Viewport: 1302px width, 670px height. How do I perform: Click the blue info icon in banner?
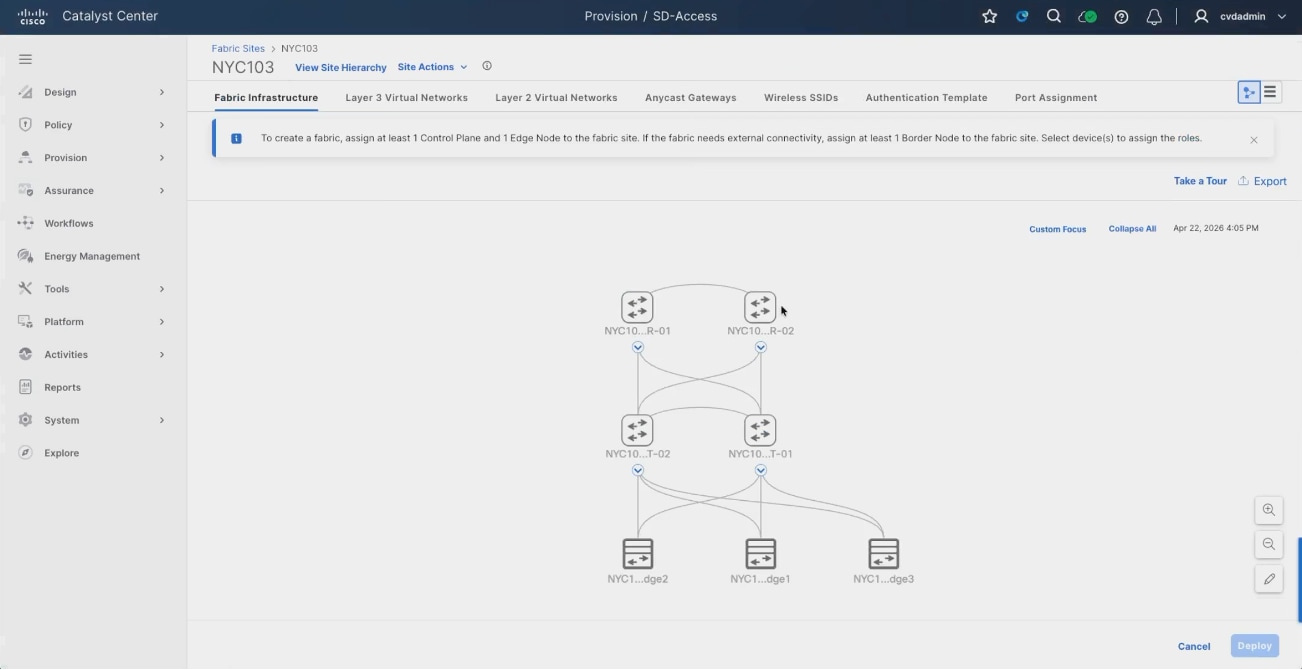pos(236,138)
